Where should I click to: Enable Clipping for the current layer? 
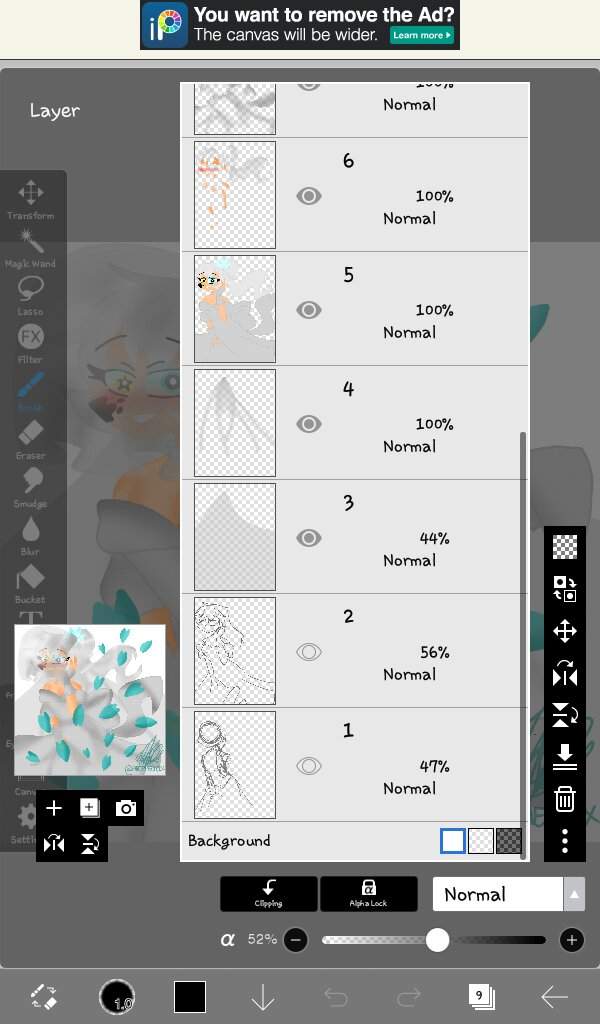(x=269, y=893)
